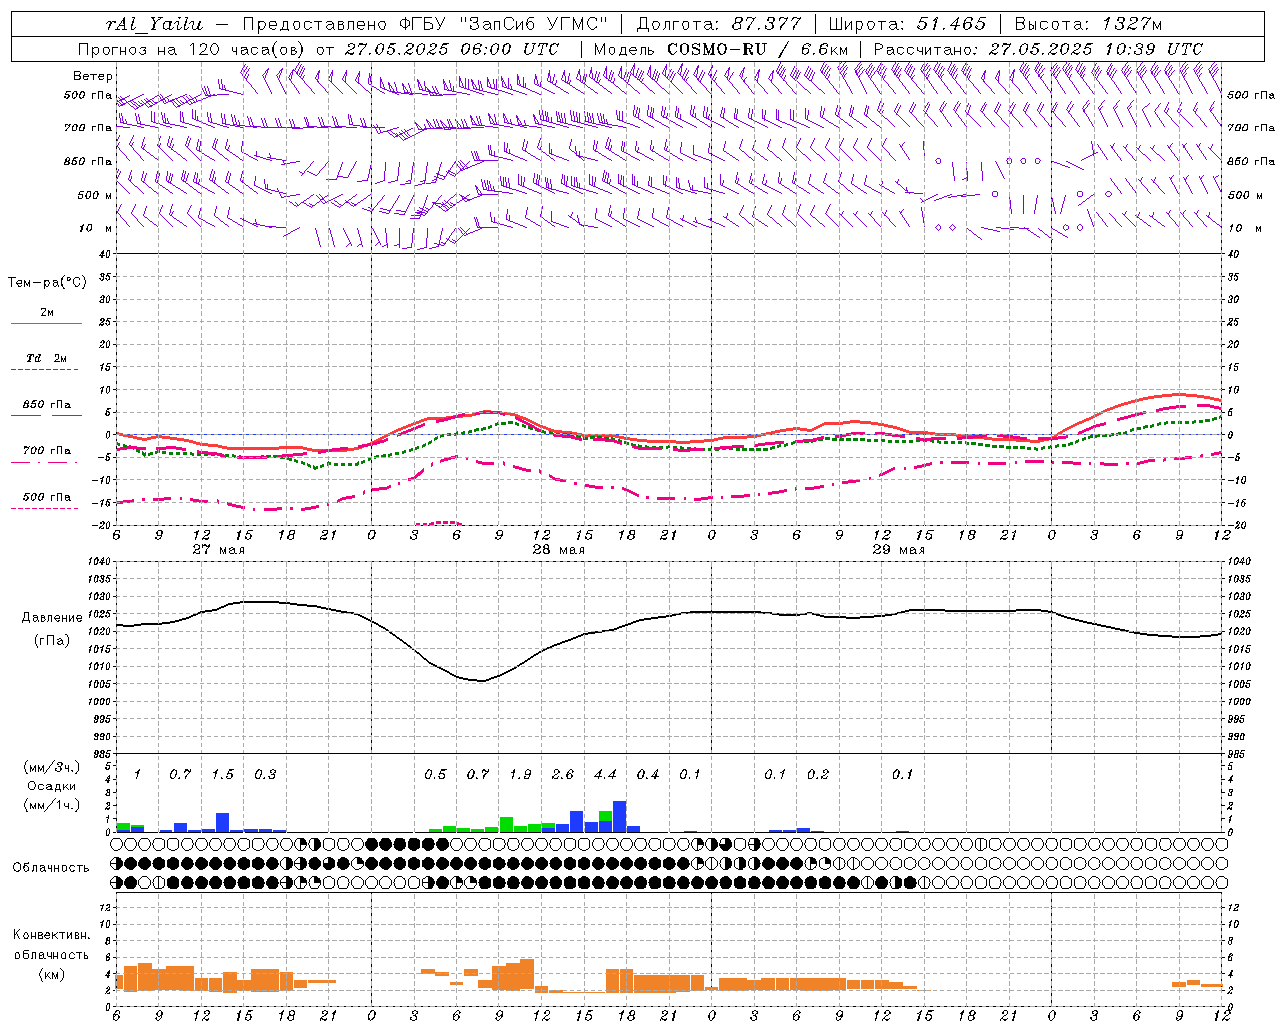Click the 0.4 precipitation total value

click(648, 775)
